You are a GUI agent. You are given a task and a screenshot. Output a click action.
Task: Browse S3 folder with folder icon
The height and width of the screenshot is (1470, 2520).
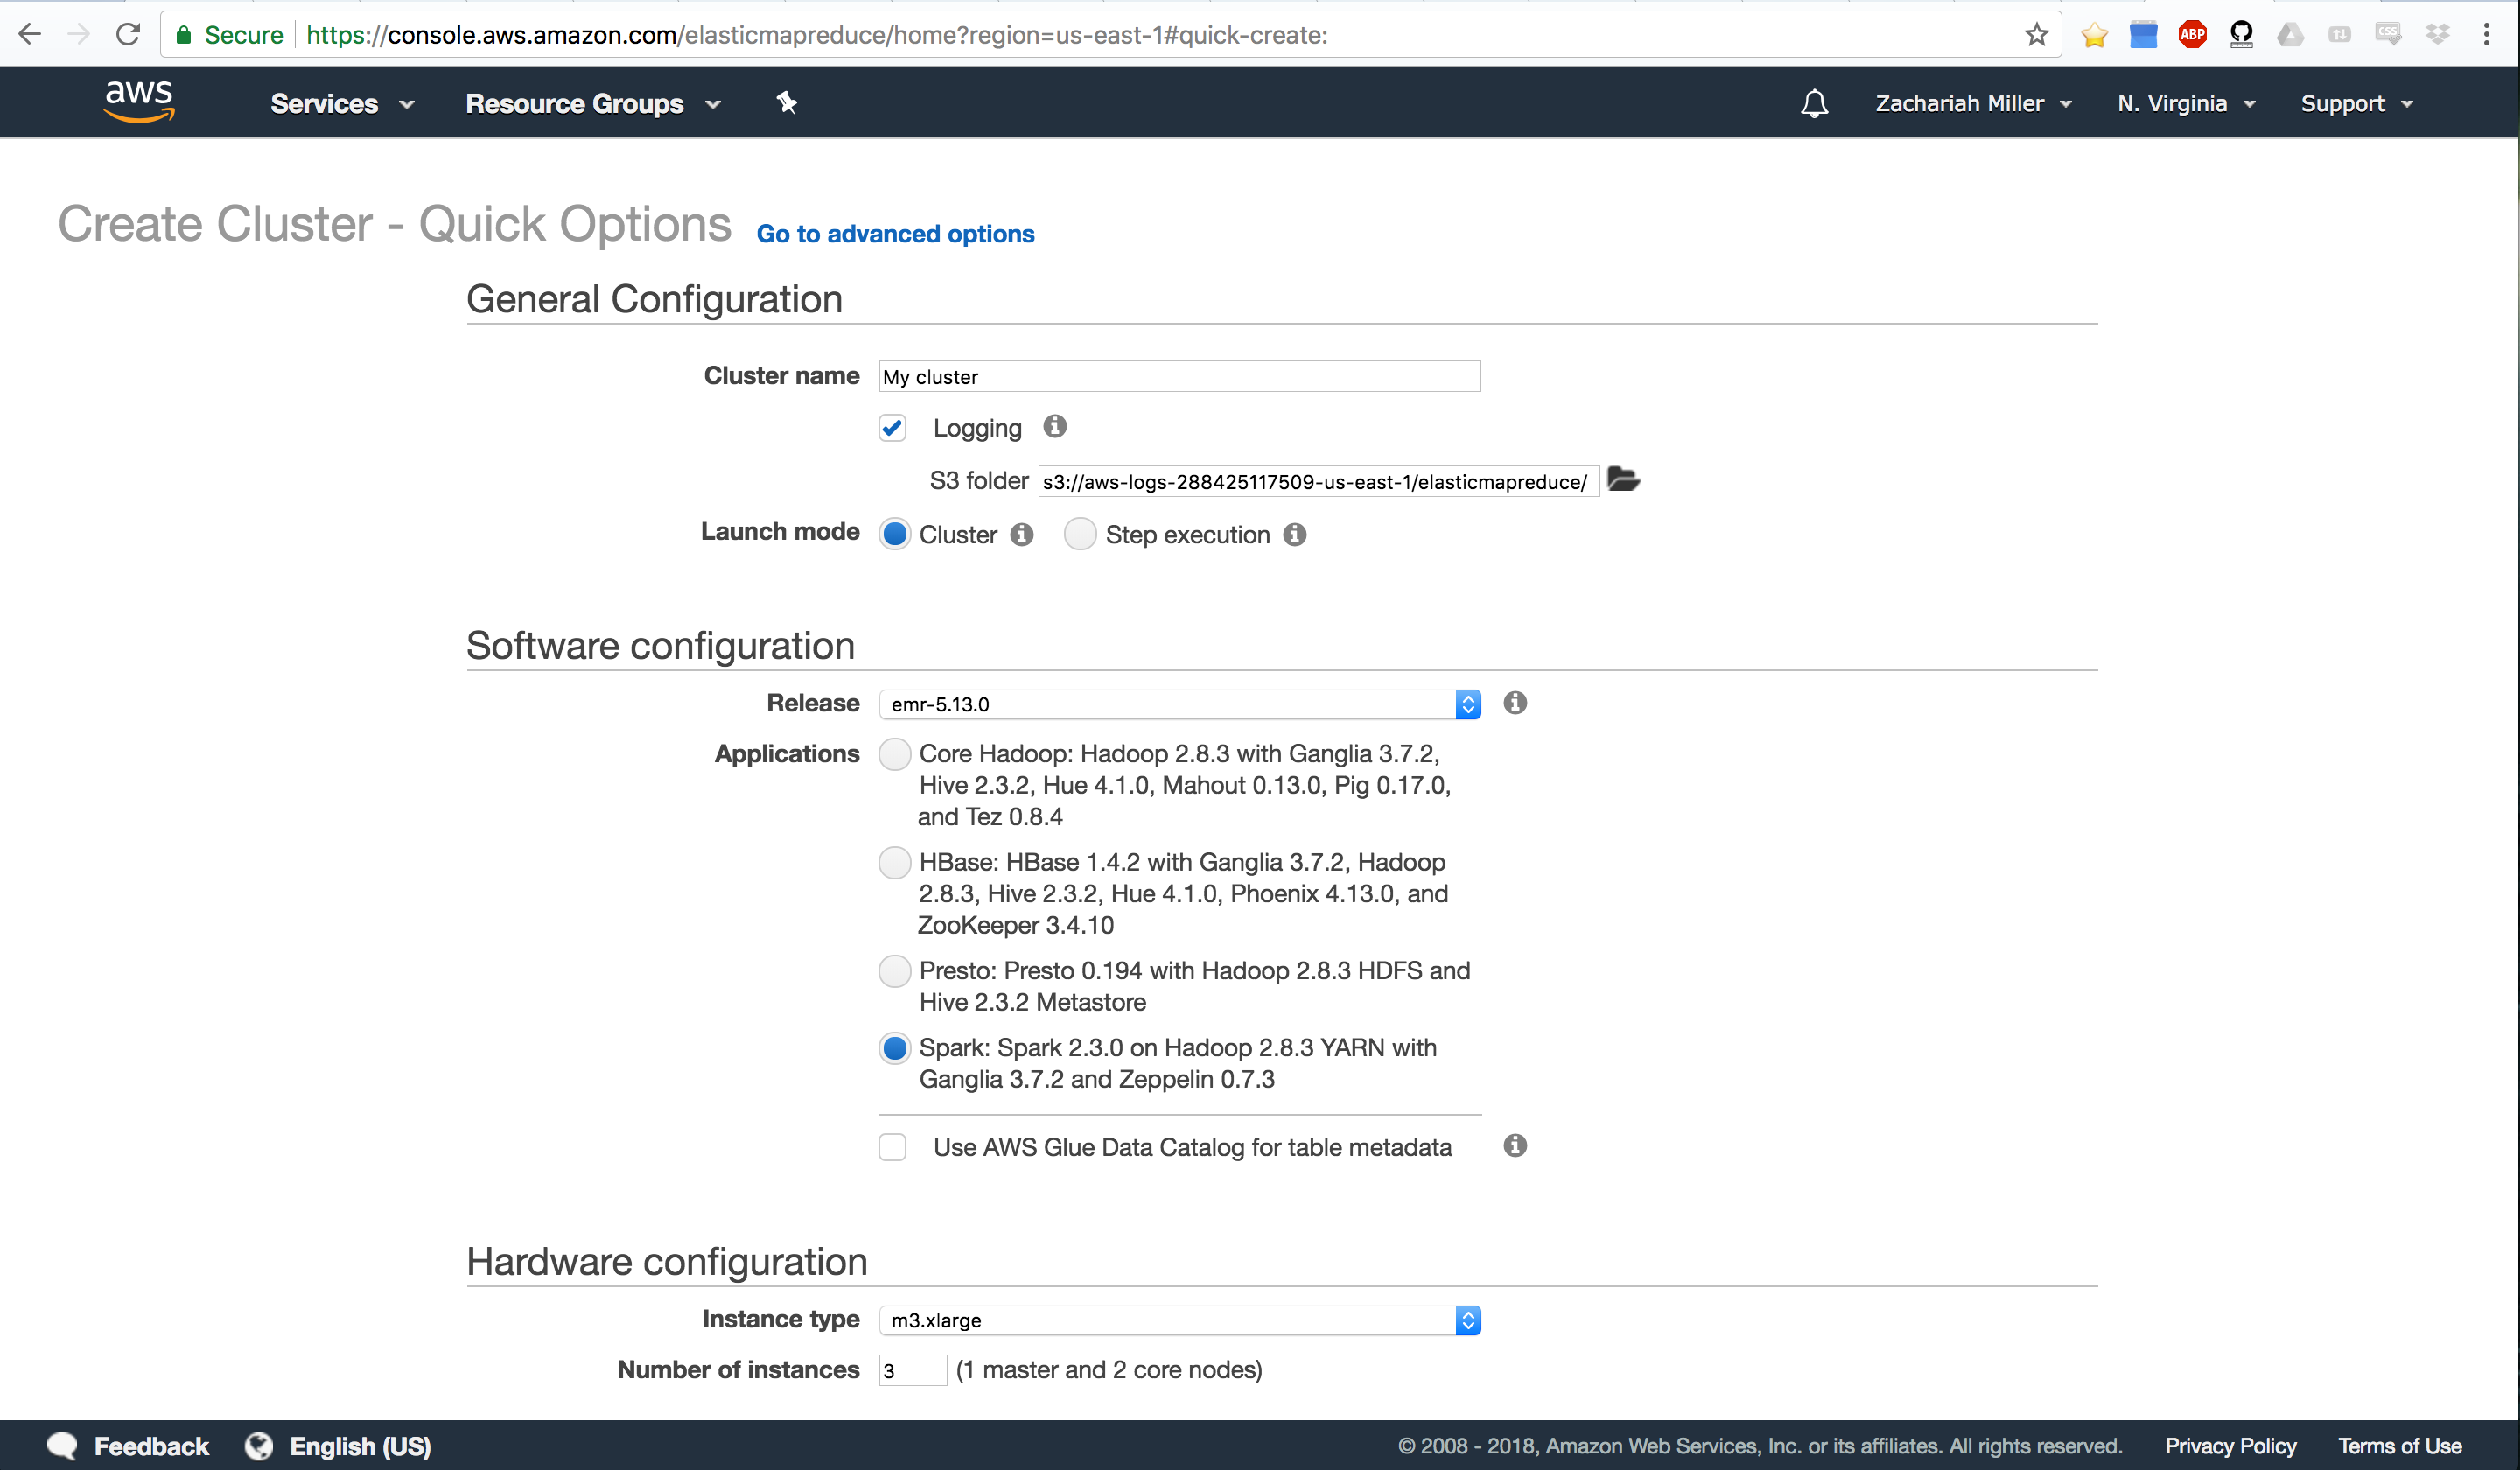(x=1623, y=480)
